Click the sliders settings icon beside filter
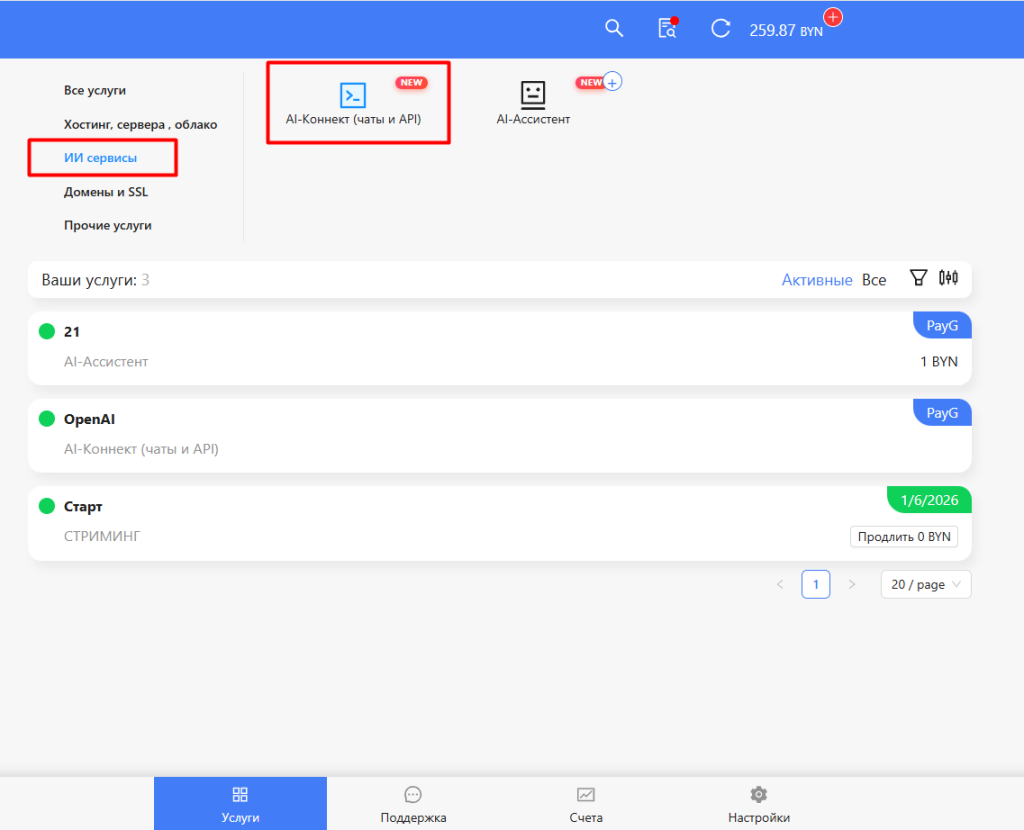The height and width of the screenshot is (830, 1024). 948,279
